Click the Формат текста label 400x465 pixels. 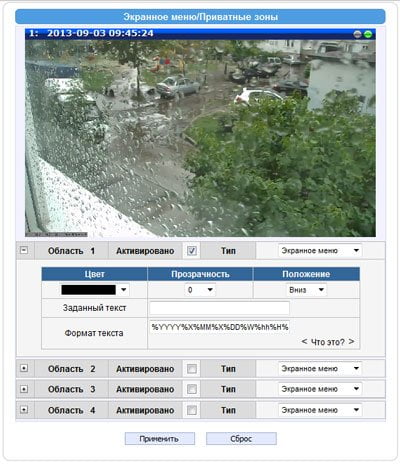94,333
